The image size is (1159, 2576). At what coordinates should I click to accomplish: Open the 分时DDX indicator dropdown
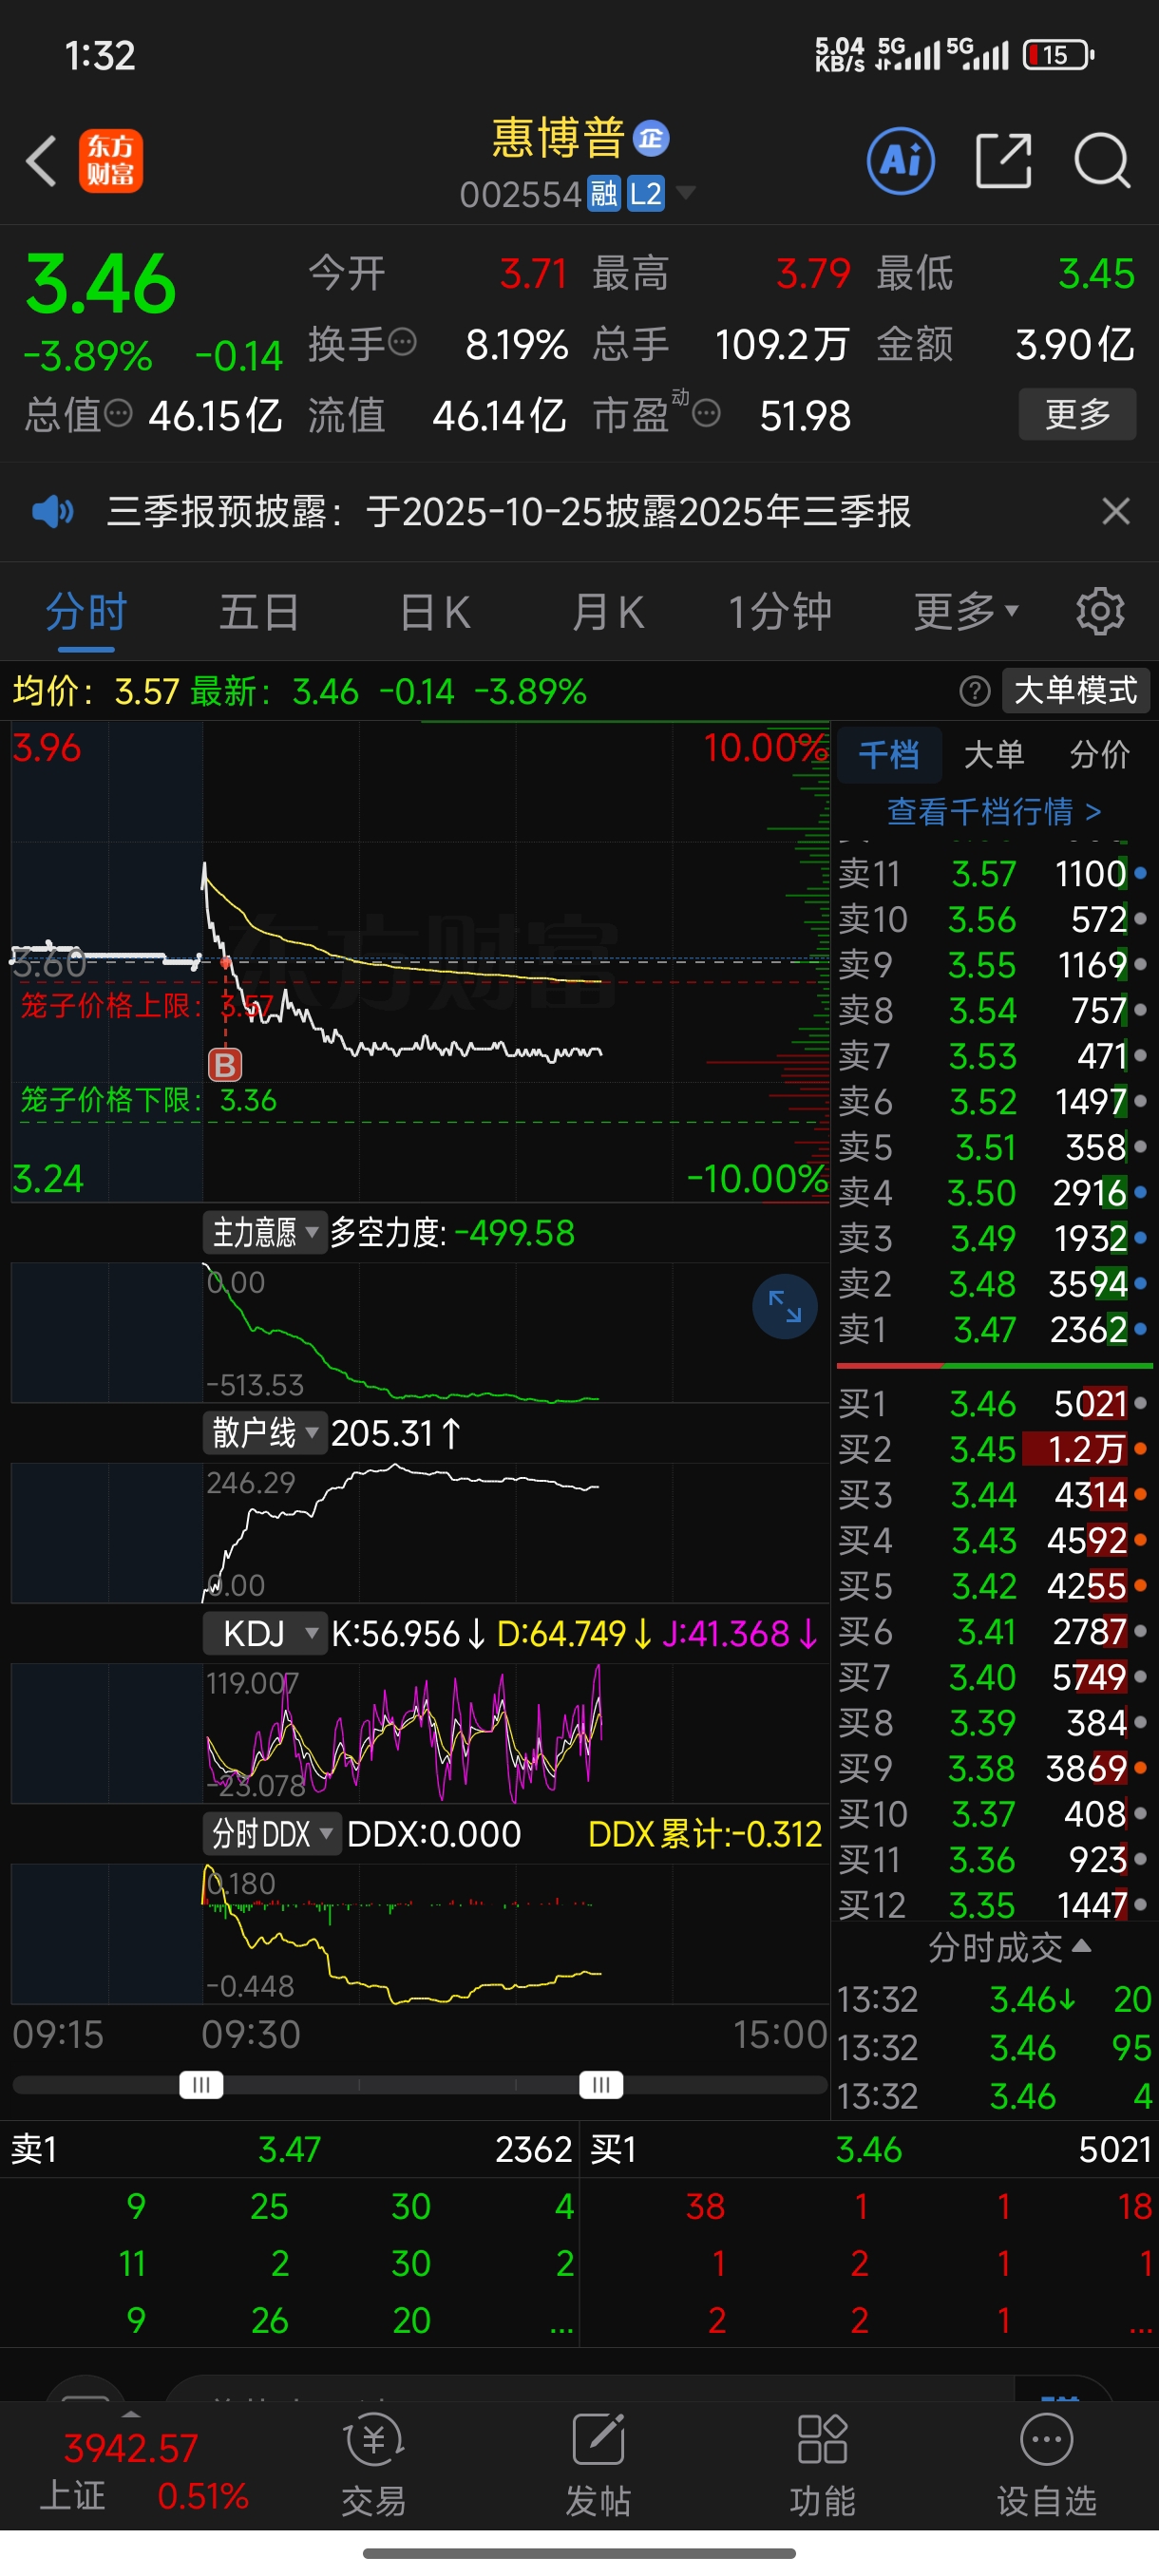[x=272, y=1834]
